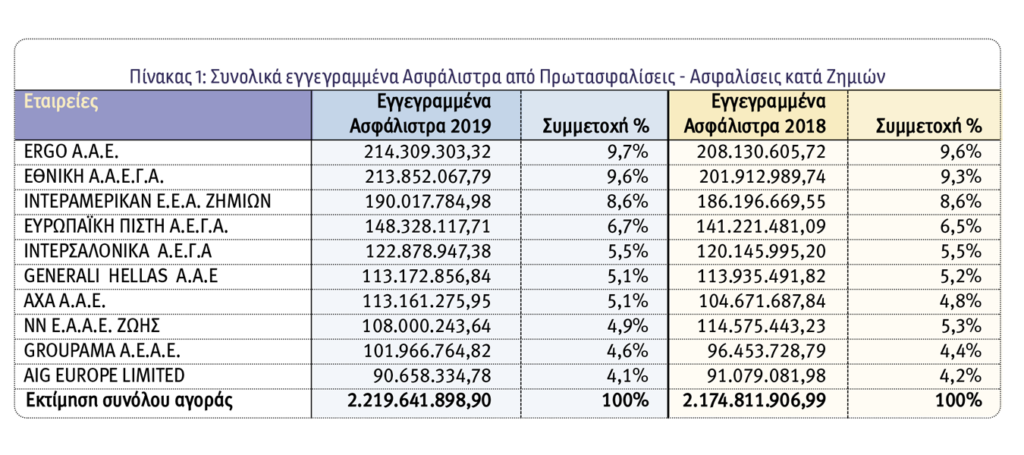This screenshot has height=455, width=1024.
Task: Select the ΙΝΤΕΡΣΑΛΟΝΙΚΑ Α.Ε.Γ.Α cell
Action: pyautogui.click(x=163, y=251)
